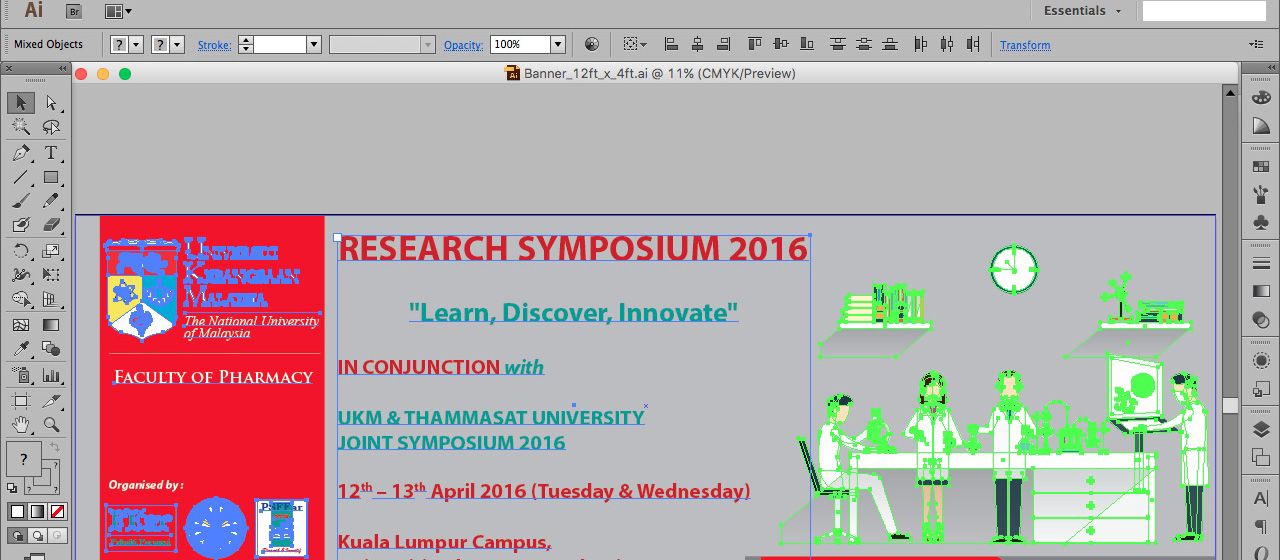The image size is (1280, 560).
Task: Open the control bar options menu
Action: tap(1256, 45)
